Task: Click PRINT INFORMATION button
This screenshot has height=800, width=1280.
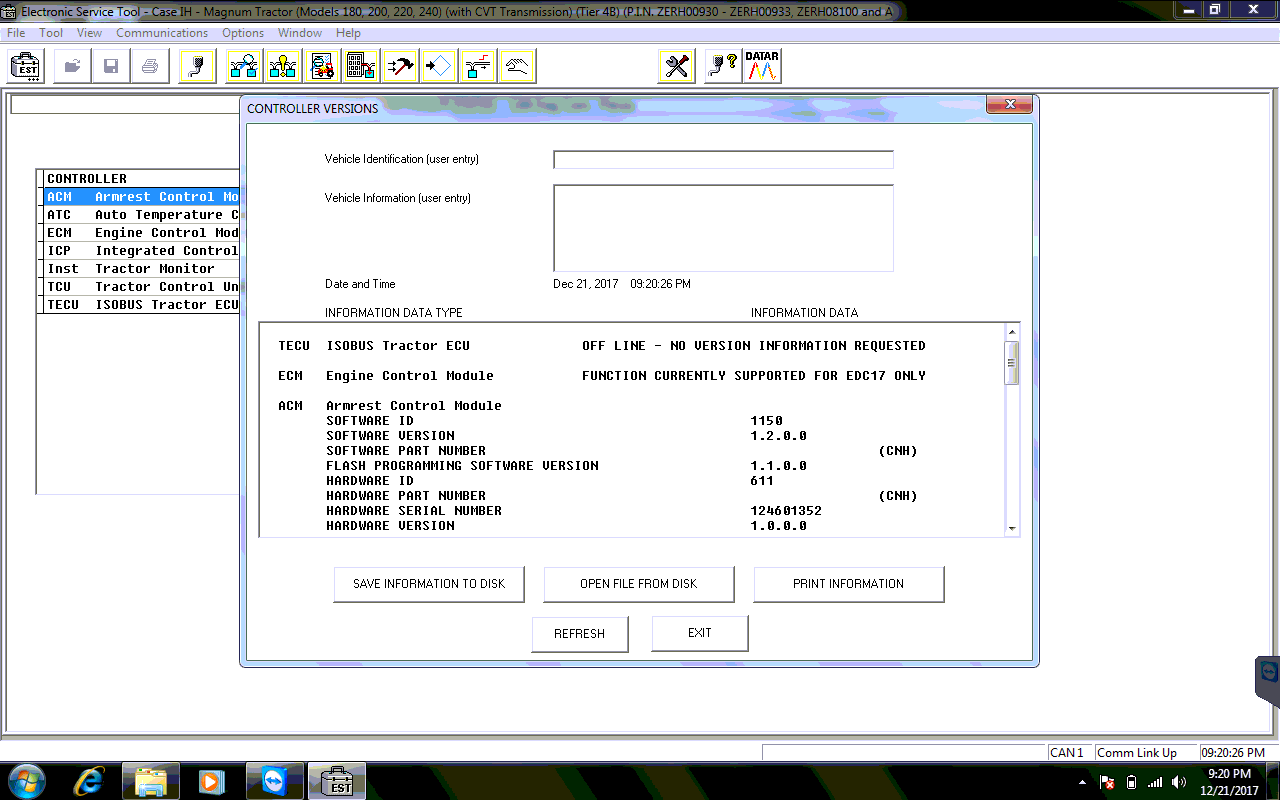Action: [x=848, y=584]
